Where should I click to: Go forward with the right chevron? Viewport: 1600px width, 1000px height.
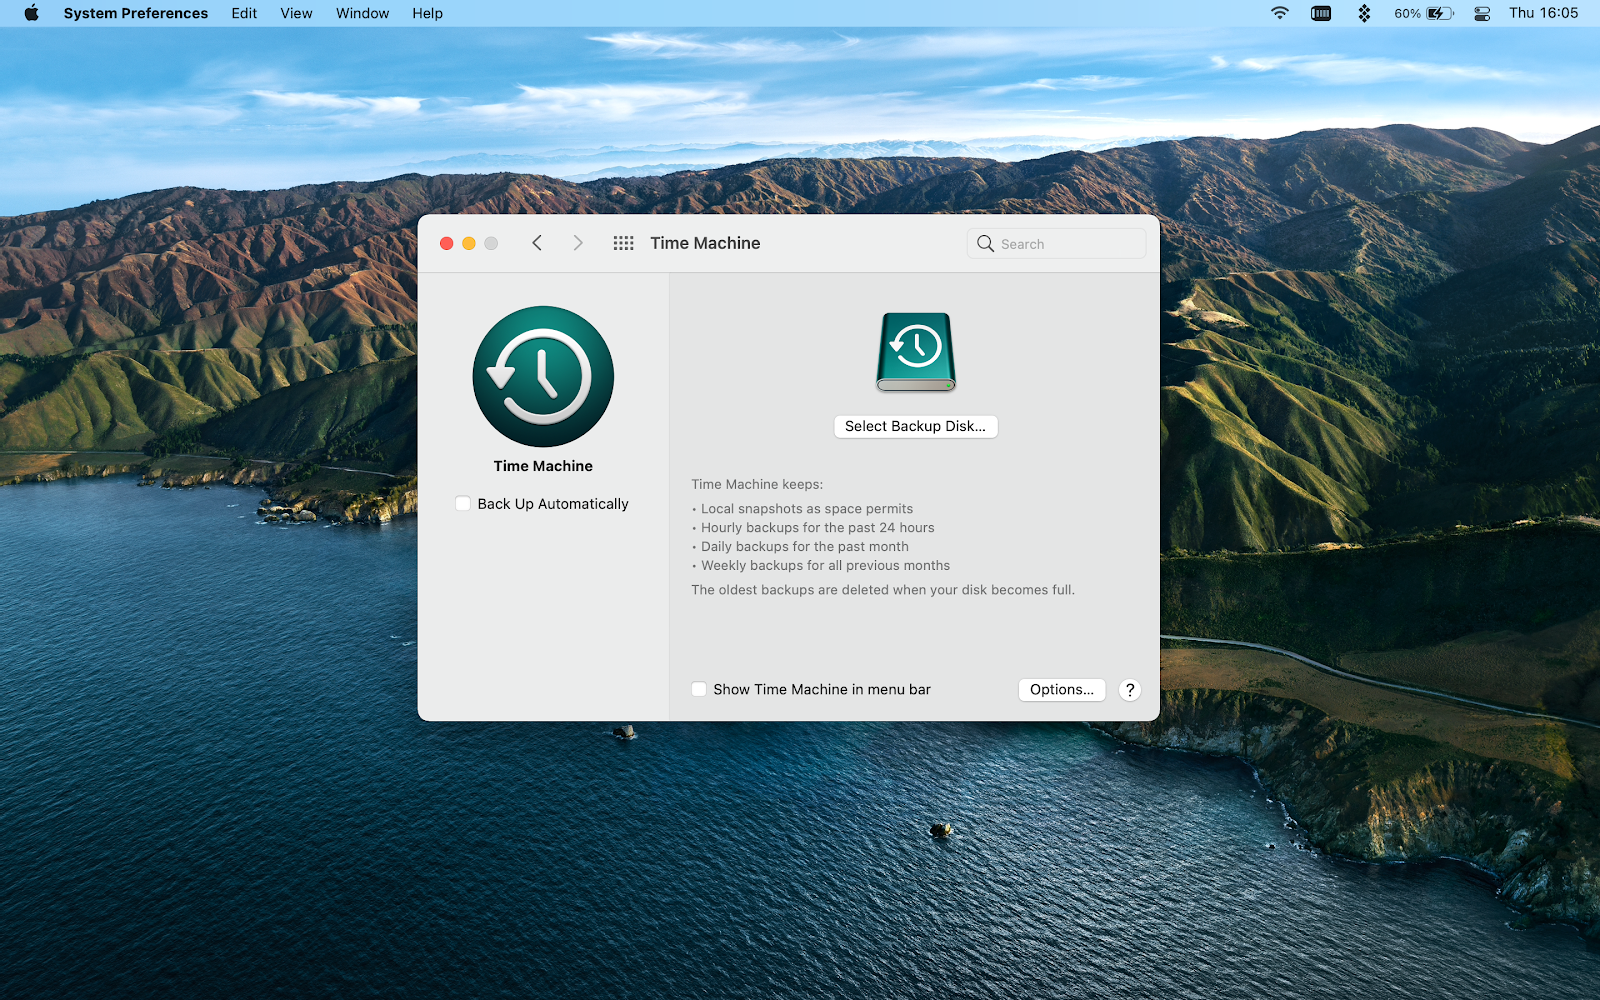[x=578, y=243]
